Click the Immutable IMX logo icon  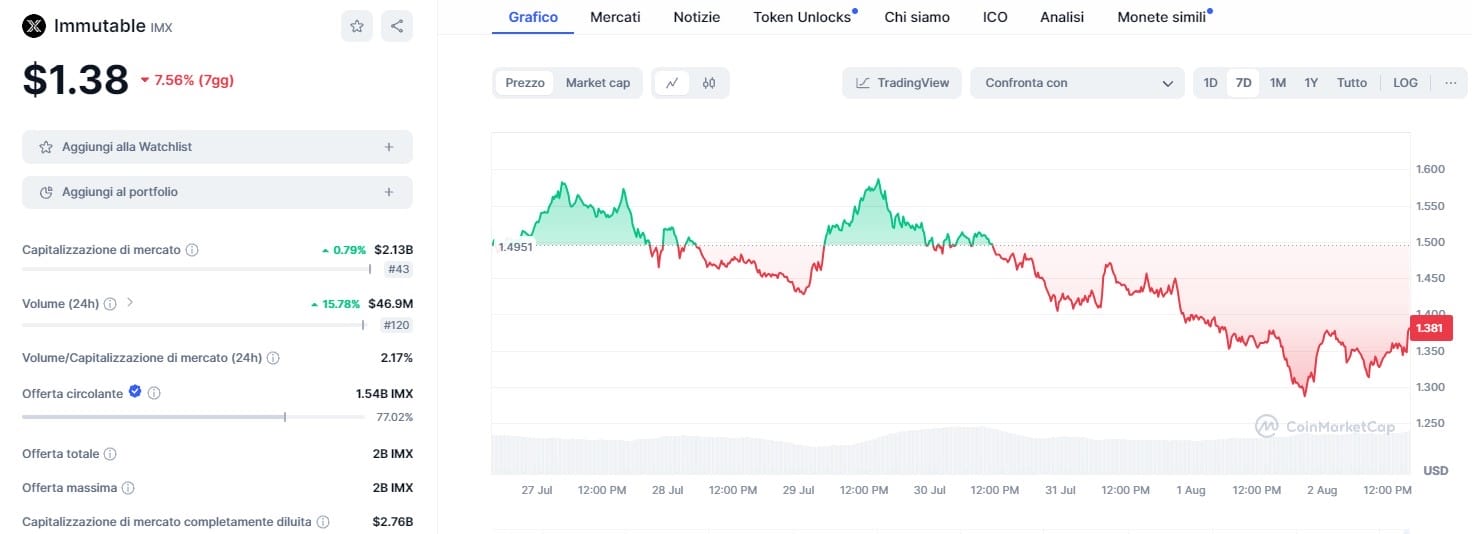tap(34, 26)
